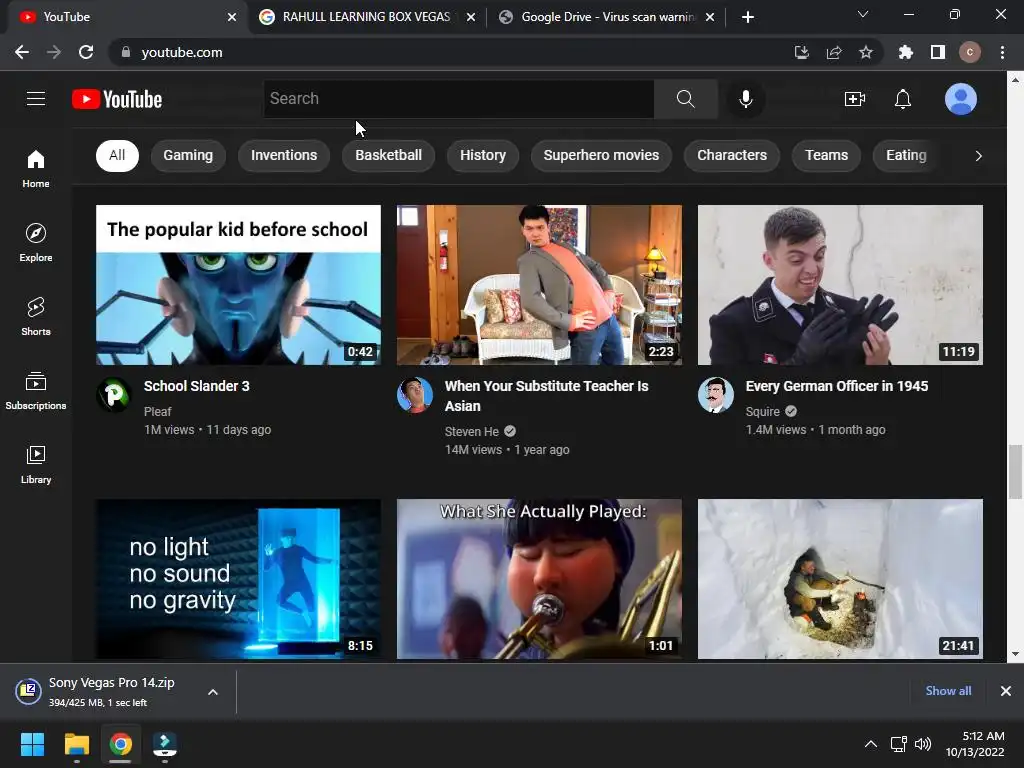Open Shorts in the sidebar

coord(36,317)
